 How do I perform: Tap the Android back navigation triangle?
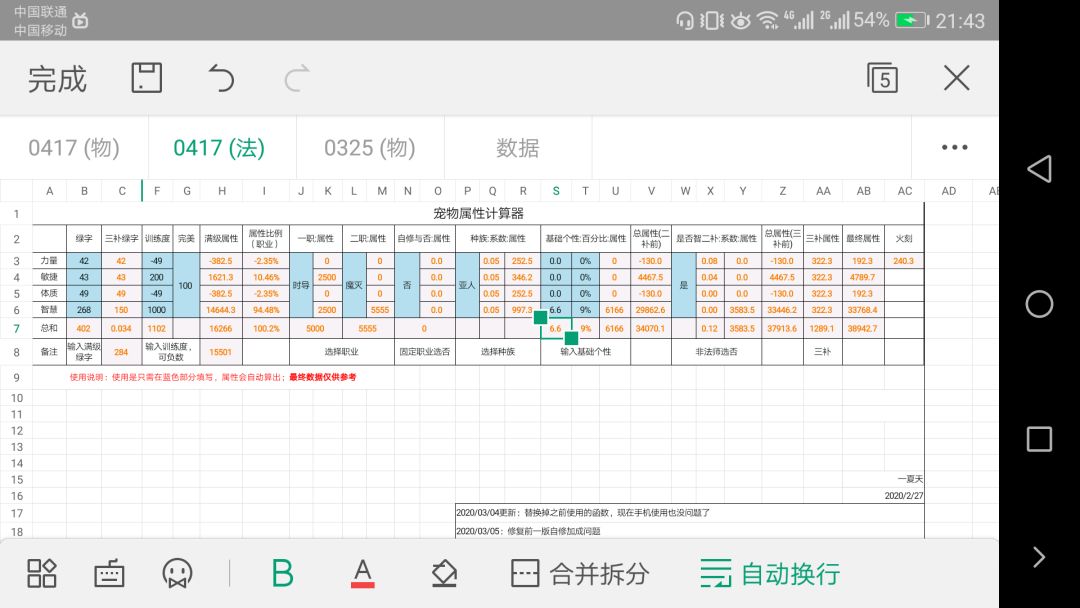1039,169
